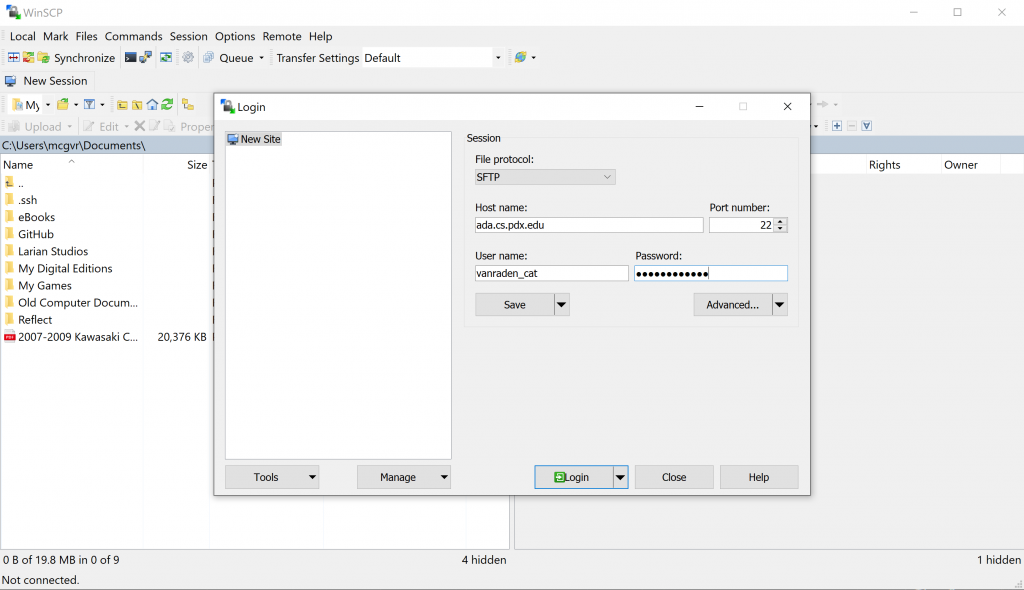1024x590 pixels.
Task: Go to the Root Directory icon
Action: [x=137, y=105]
